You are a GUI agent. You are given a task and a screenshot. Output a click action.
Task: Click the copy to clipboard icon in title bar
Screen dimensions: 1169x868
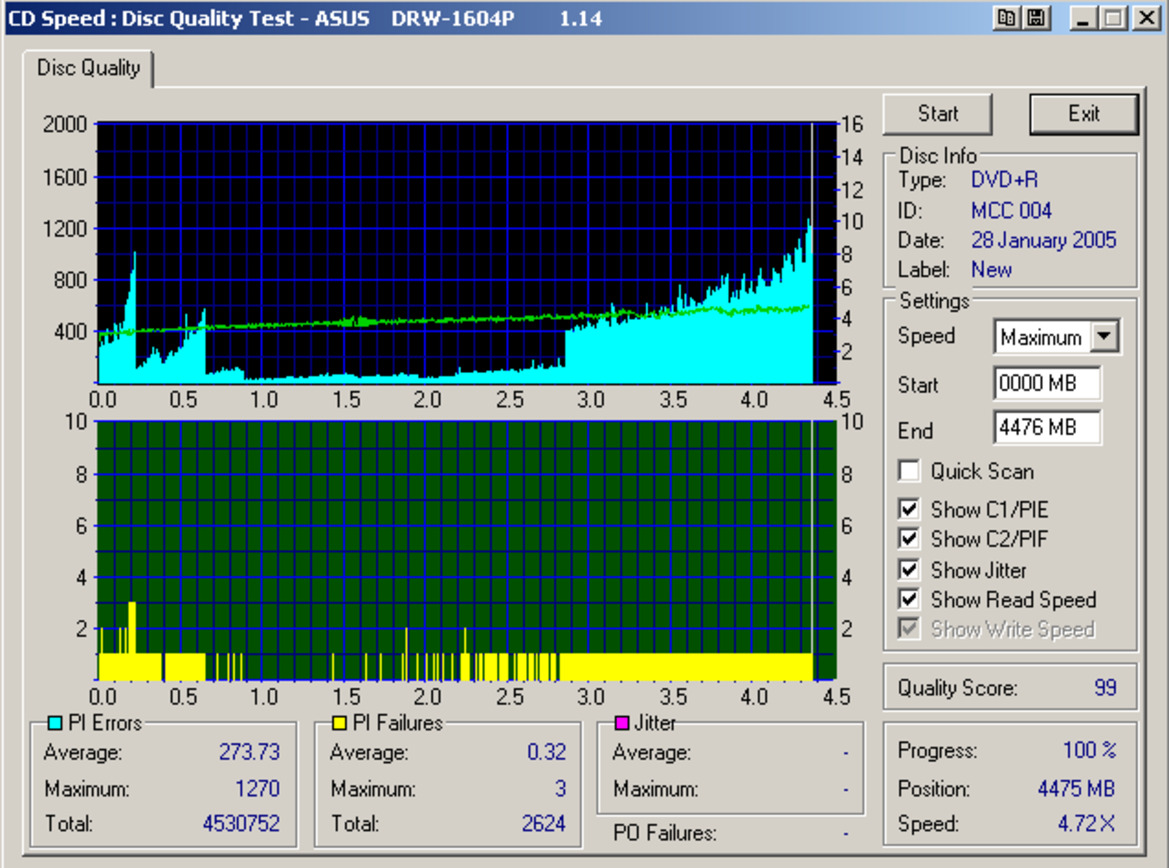1006,18
